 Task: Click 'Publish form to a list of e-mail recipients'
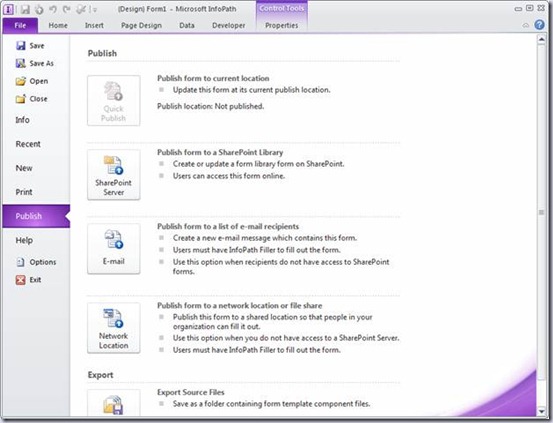click(228, 226)
